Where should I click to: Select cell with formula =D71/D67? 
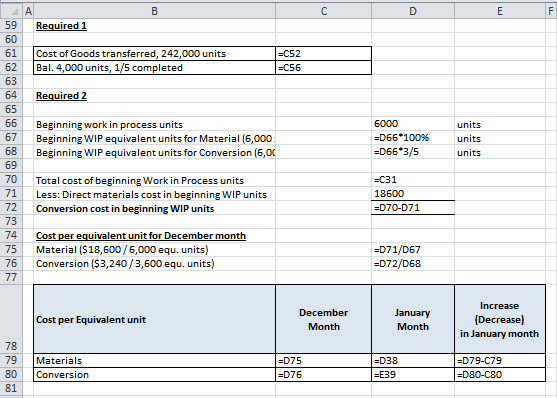[x=413, y=249]
